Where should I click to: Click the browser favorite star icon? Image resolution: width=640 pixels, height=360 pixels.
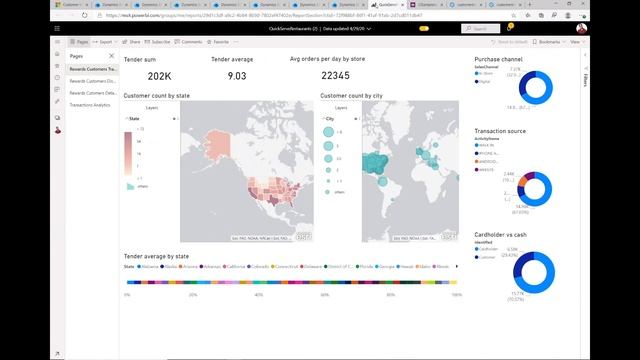514,16
